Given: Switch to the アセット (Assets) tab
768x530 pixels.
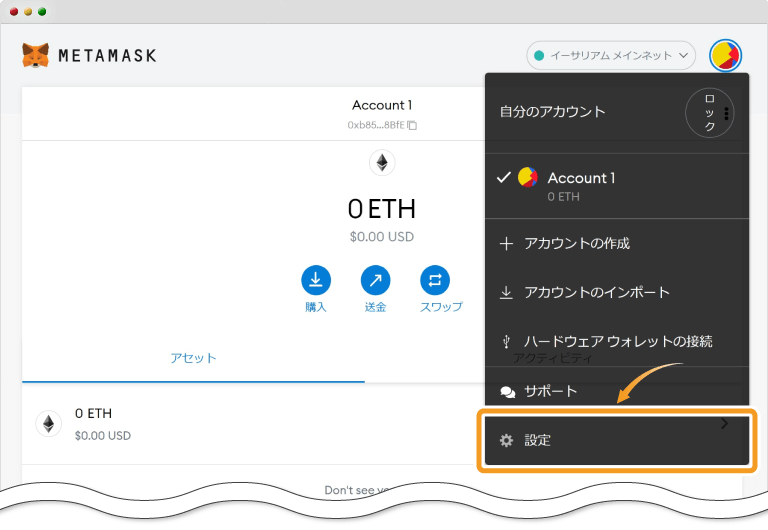Looking at the screenshot, I should tap(193, 358).
